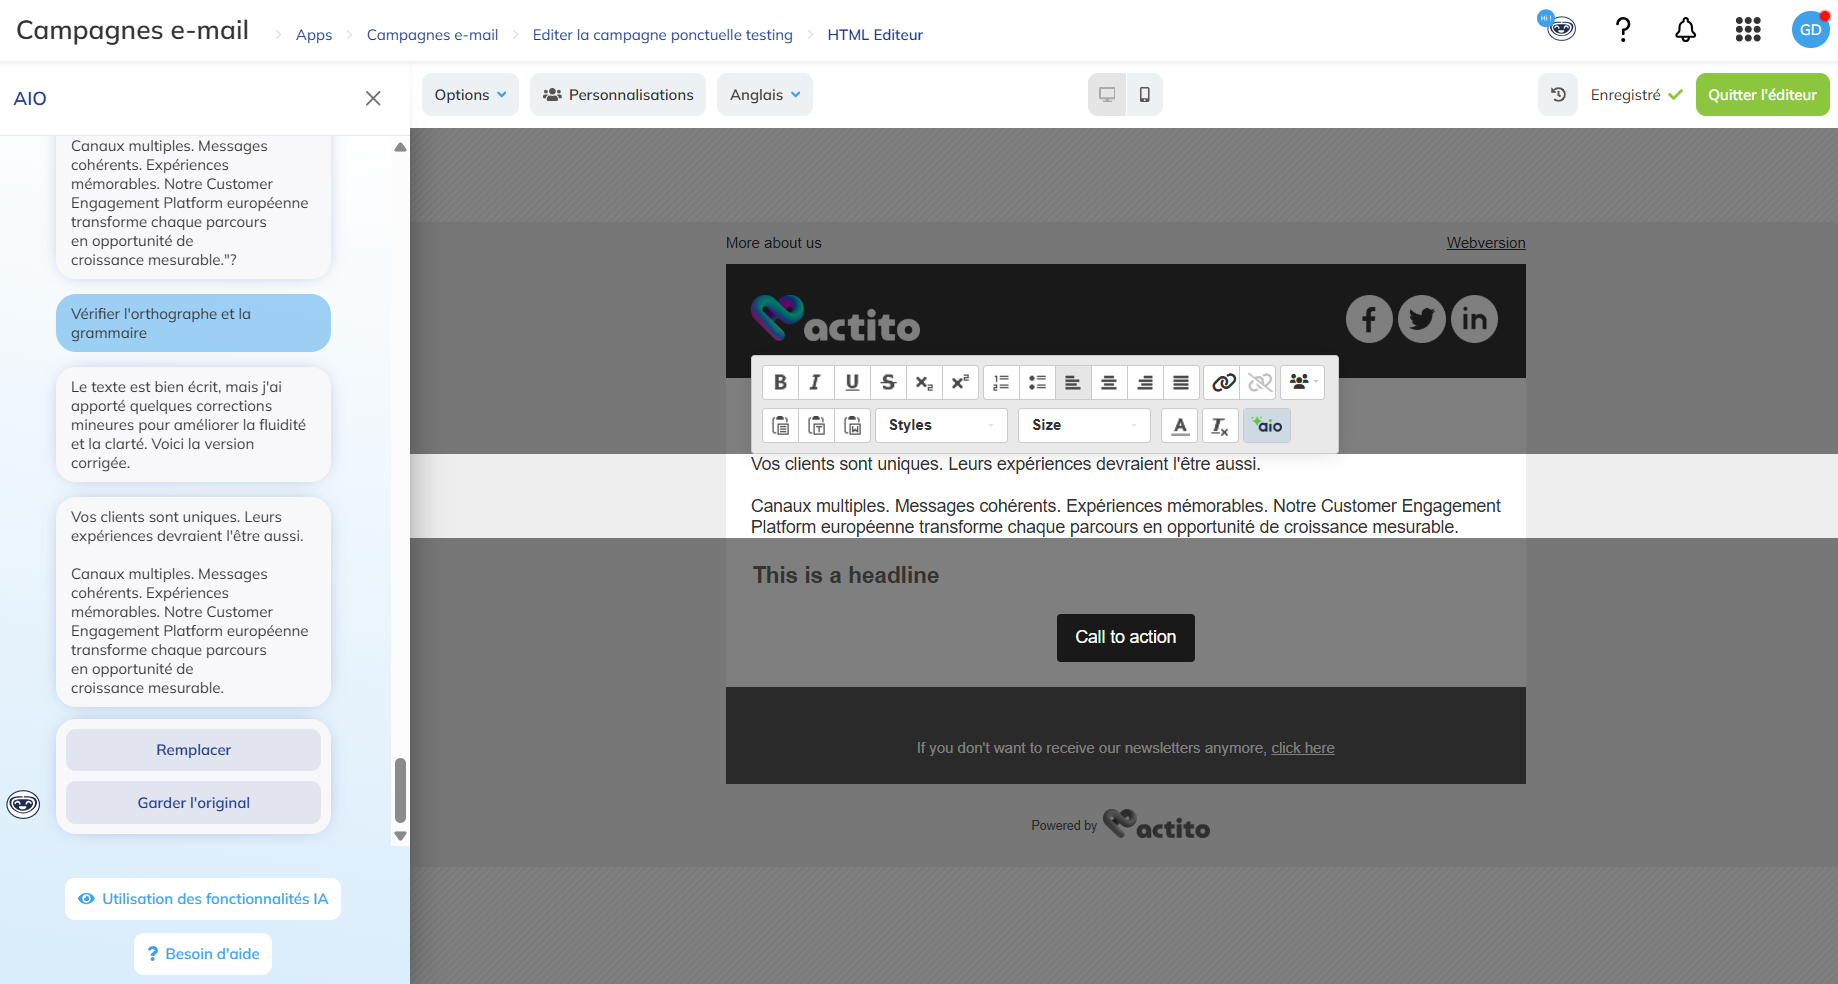Align text to the right
Image resolution: width=1838 pixels, height=984 pixels.
tap(1145, 382)
